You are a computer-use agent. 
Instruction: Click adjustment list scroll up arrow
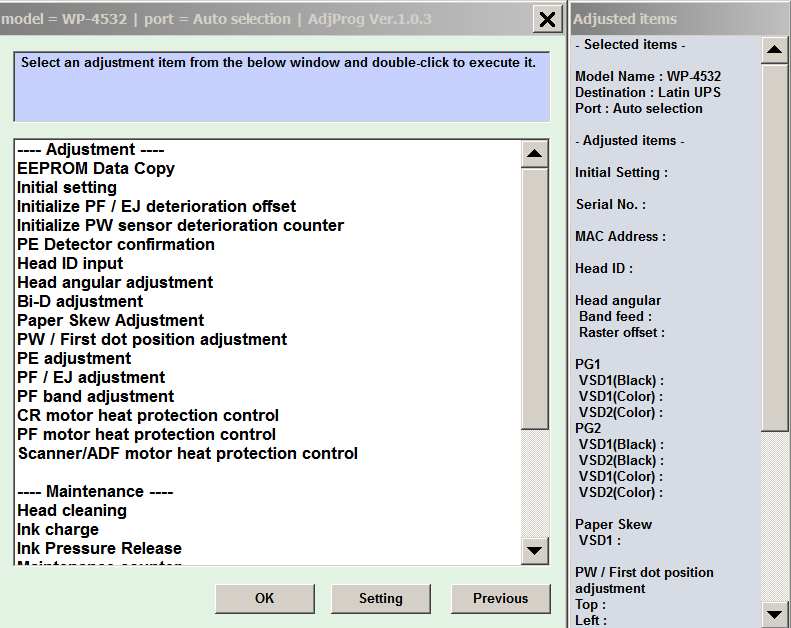pos(535,153)
